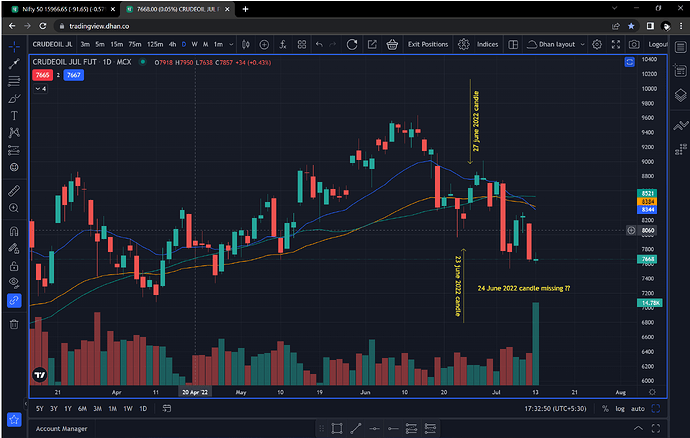690x438 pixels.
Task: Click the undo arrow in toolbar
Action: point(318,44)
